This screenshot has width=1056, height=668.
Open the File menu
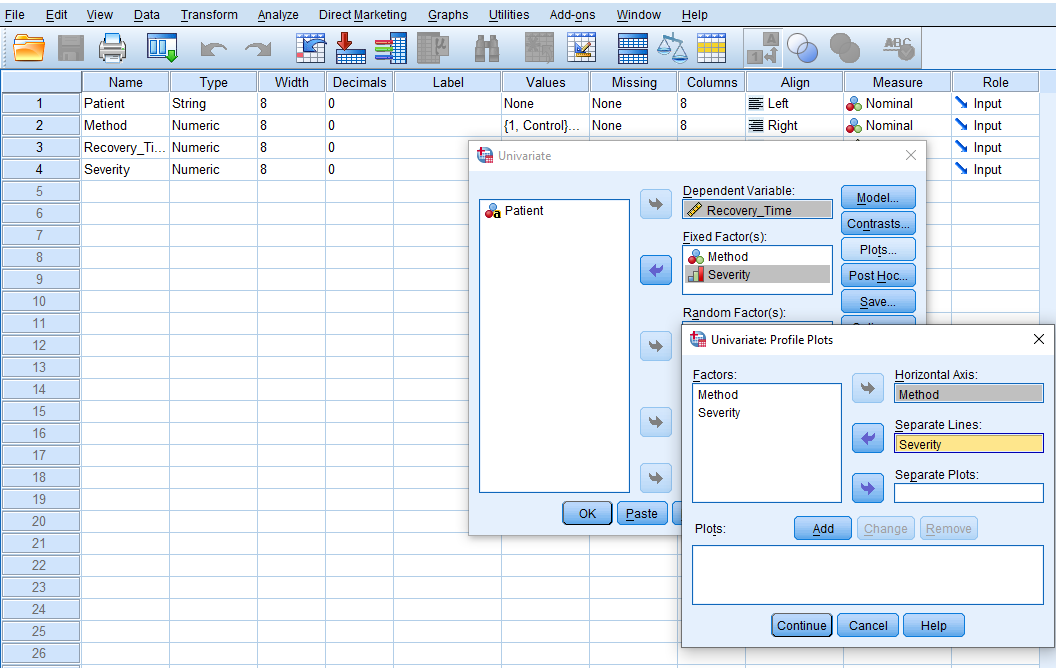click(14, 15)
